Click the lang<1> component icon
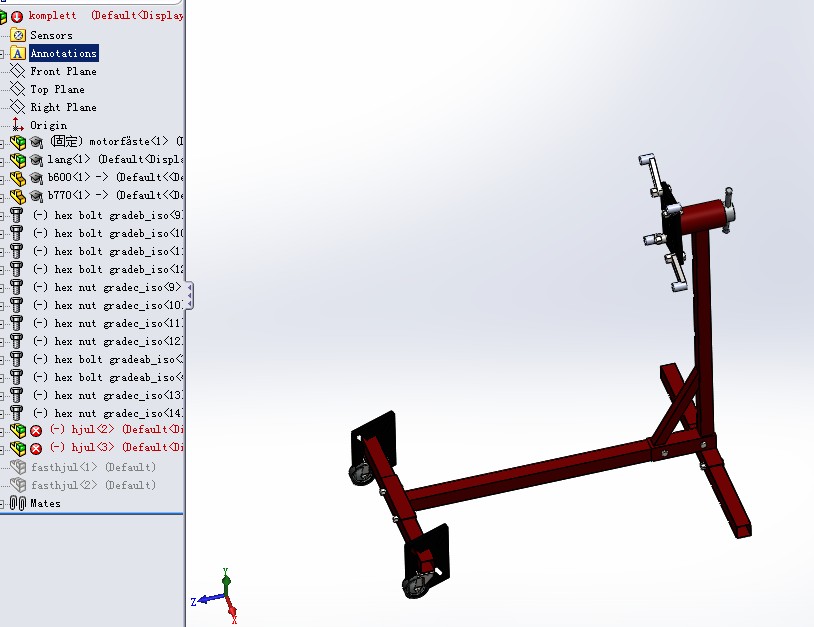 pyautogui.click(x=18, y=160)
